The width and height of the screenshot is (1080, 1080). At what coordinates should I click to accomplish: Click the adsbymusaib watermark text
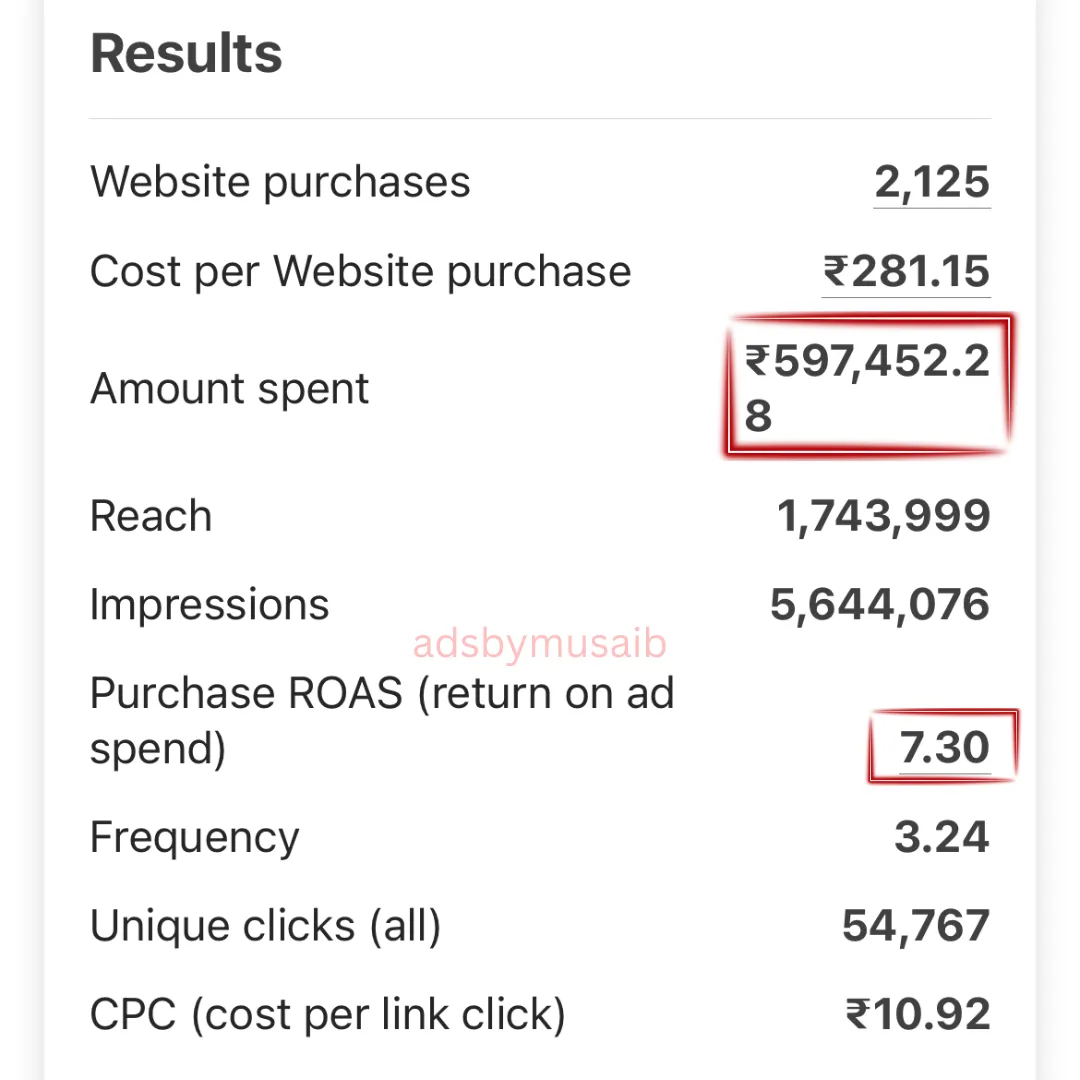[539, 645]
